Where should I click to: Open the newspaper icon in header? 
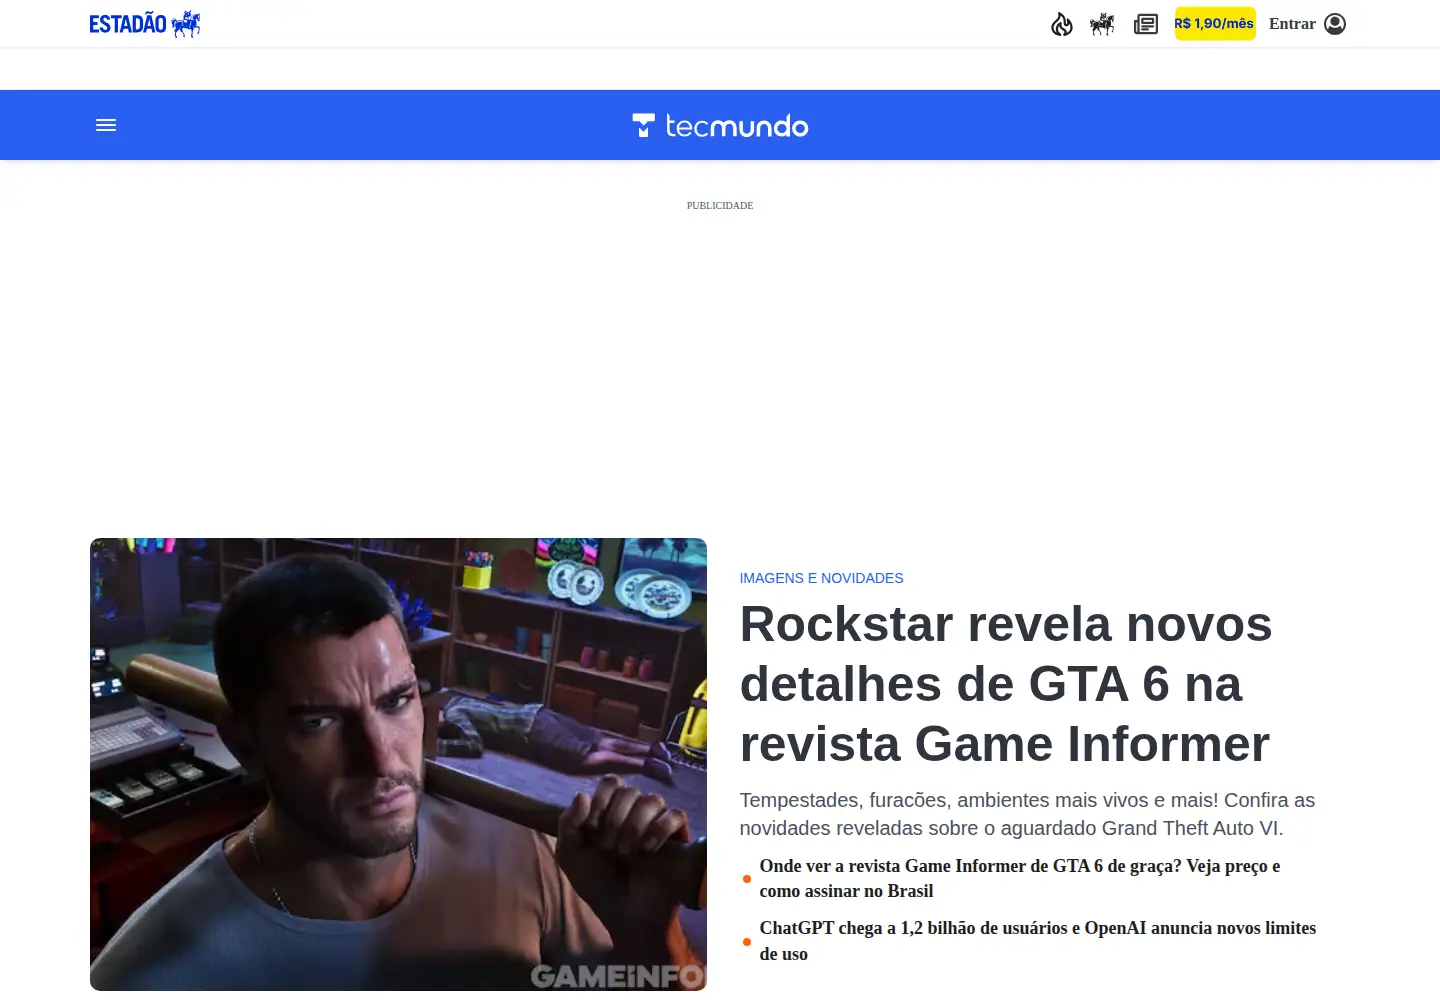(x=1146, y=24)
